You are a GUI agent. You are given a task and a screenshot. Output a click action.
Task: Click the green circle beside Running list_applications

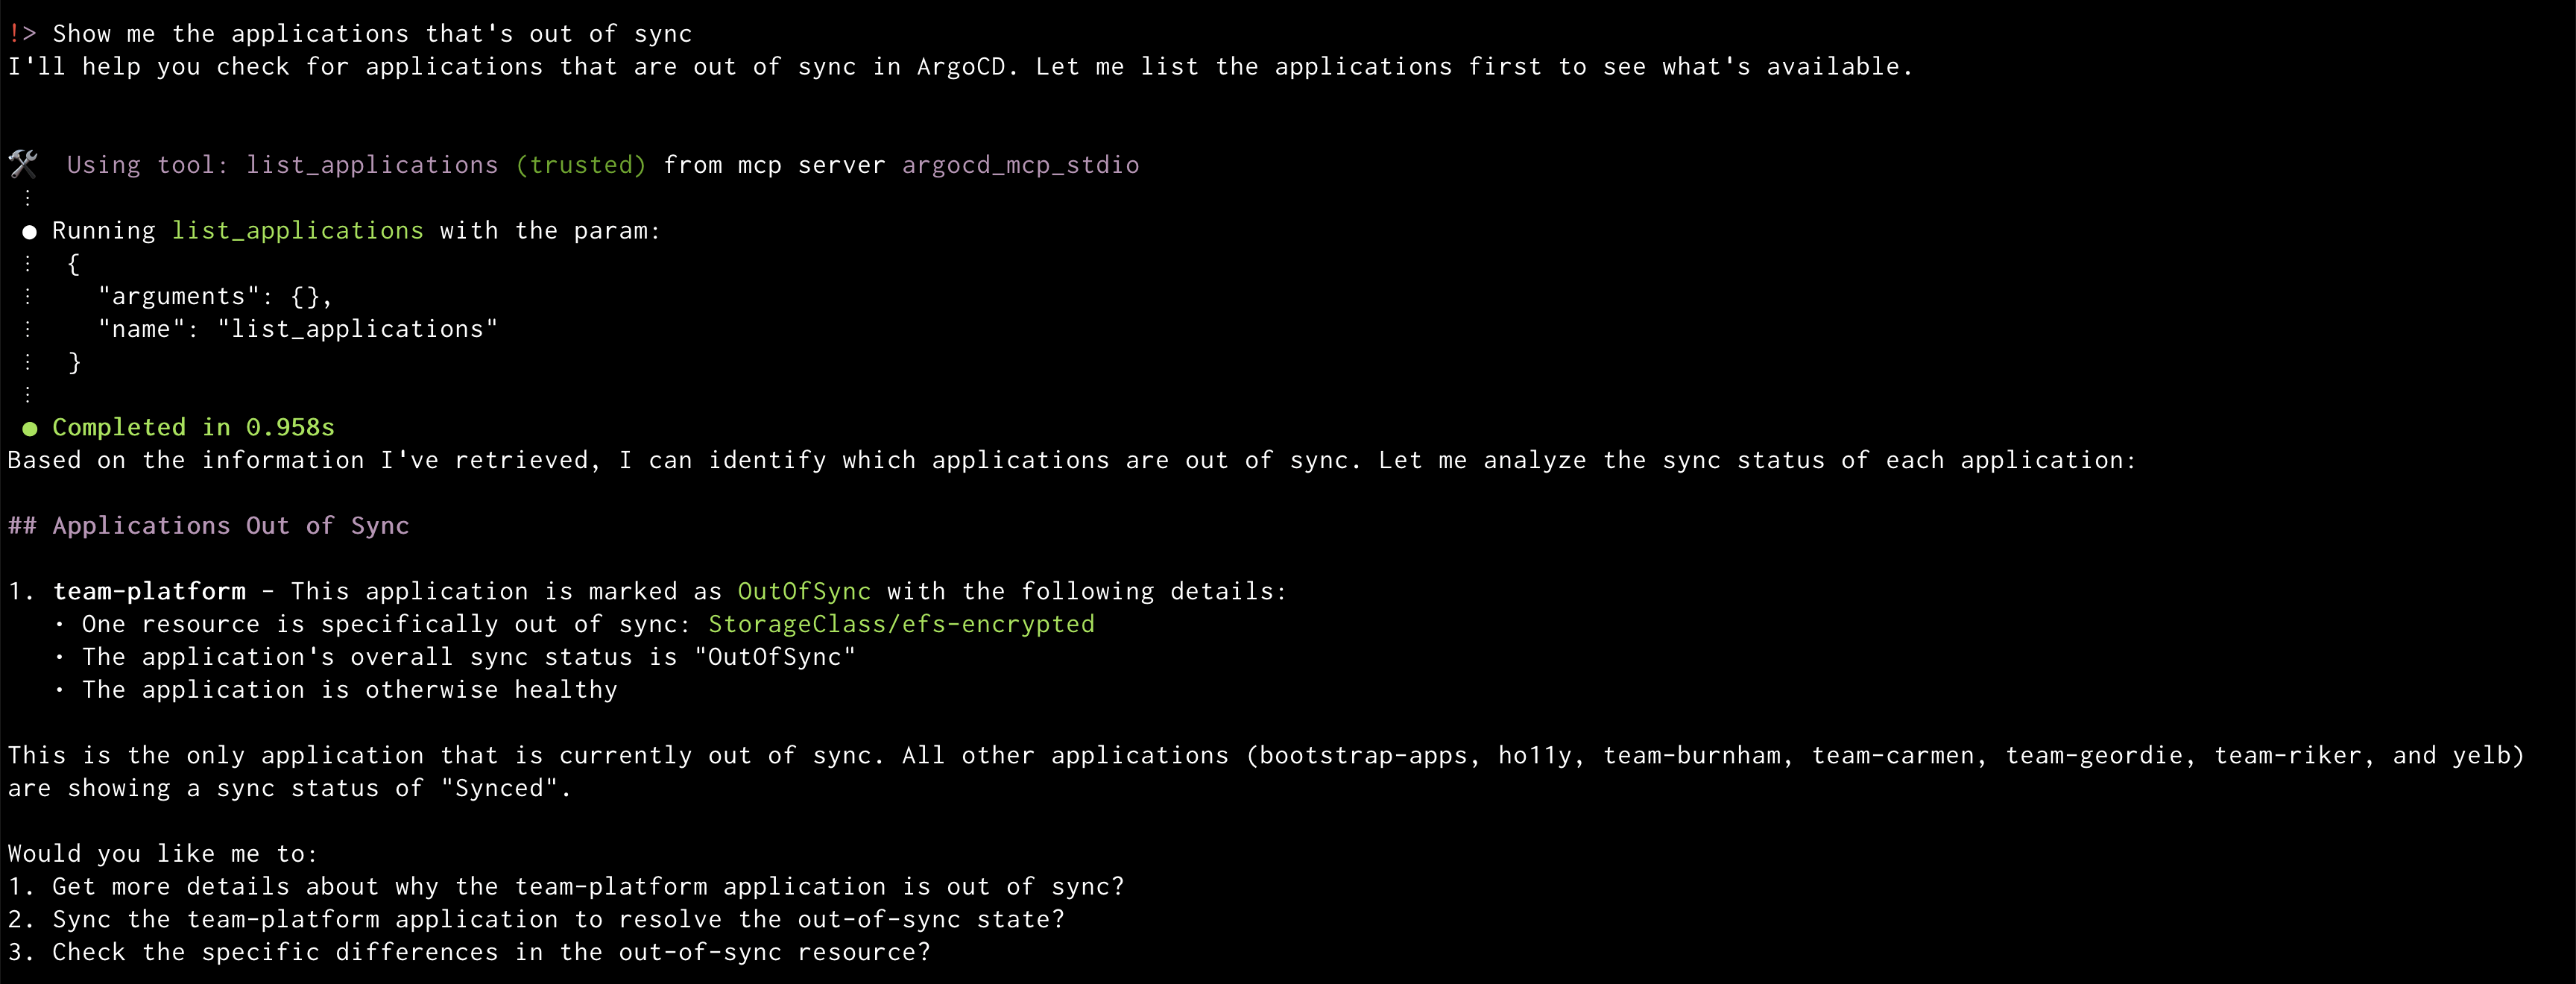tap(29, 231)
